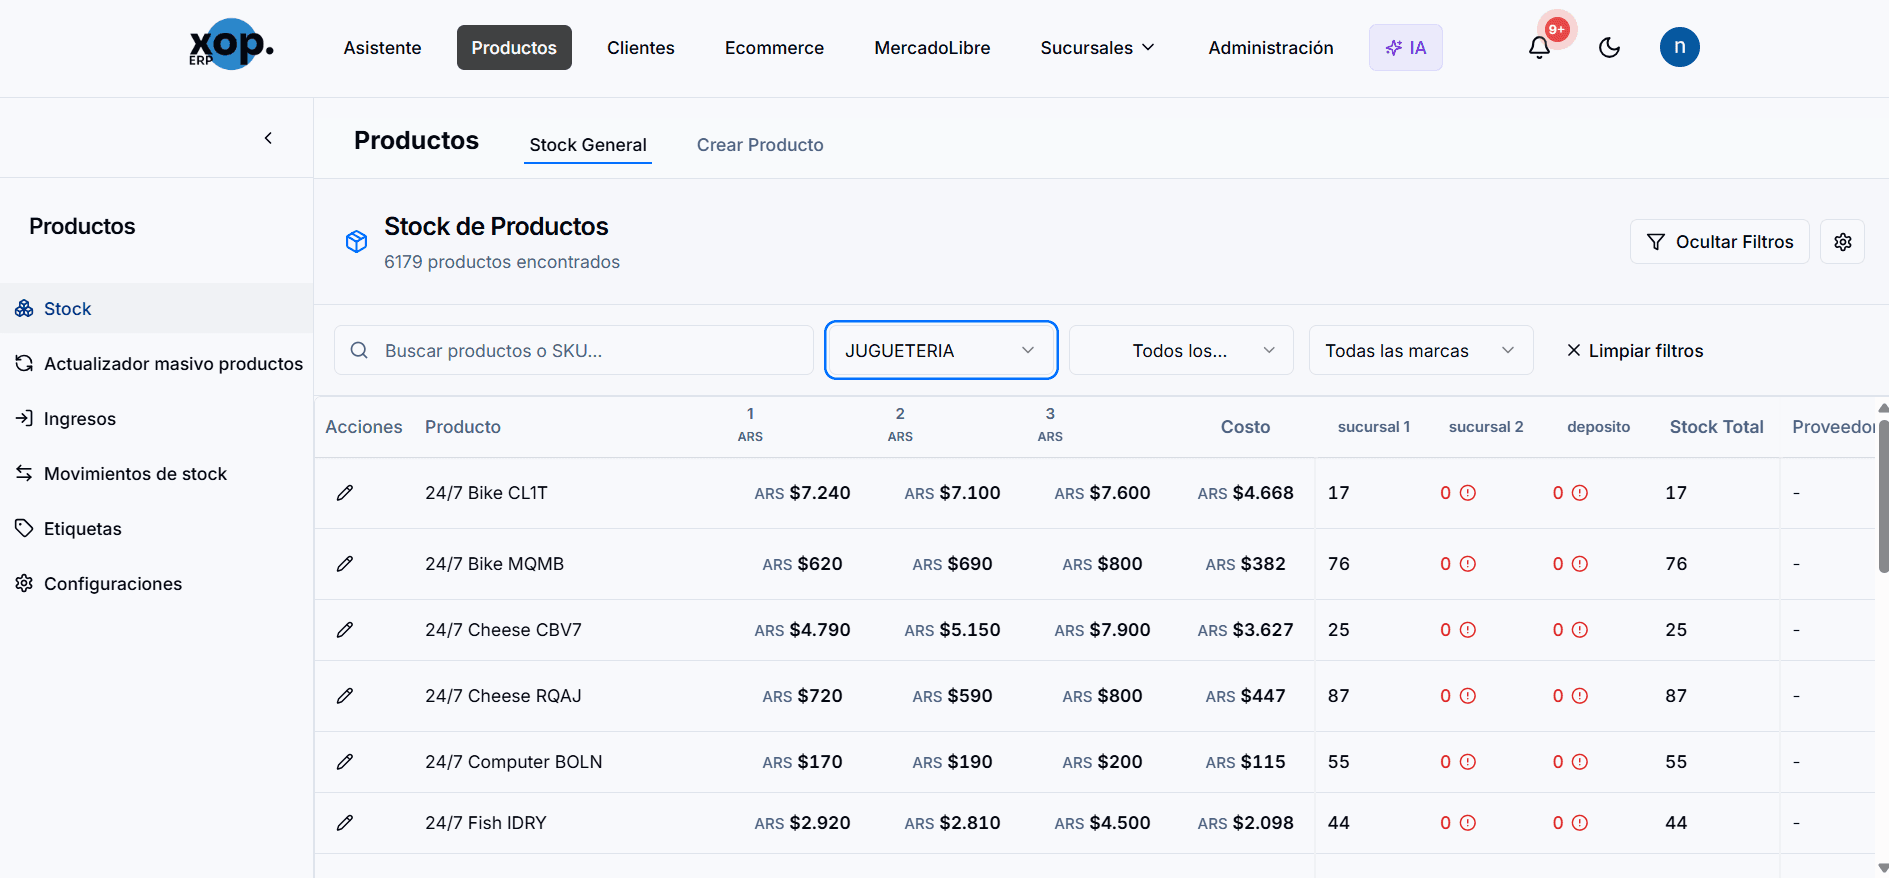Screen dimensions: 1889x878
Task: Open the user avatar menu
Action: click(x=1679, y=47)
